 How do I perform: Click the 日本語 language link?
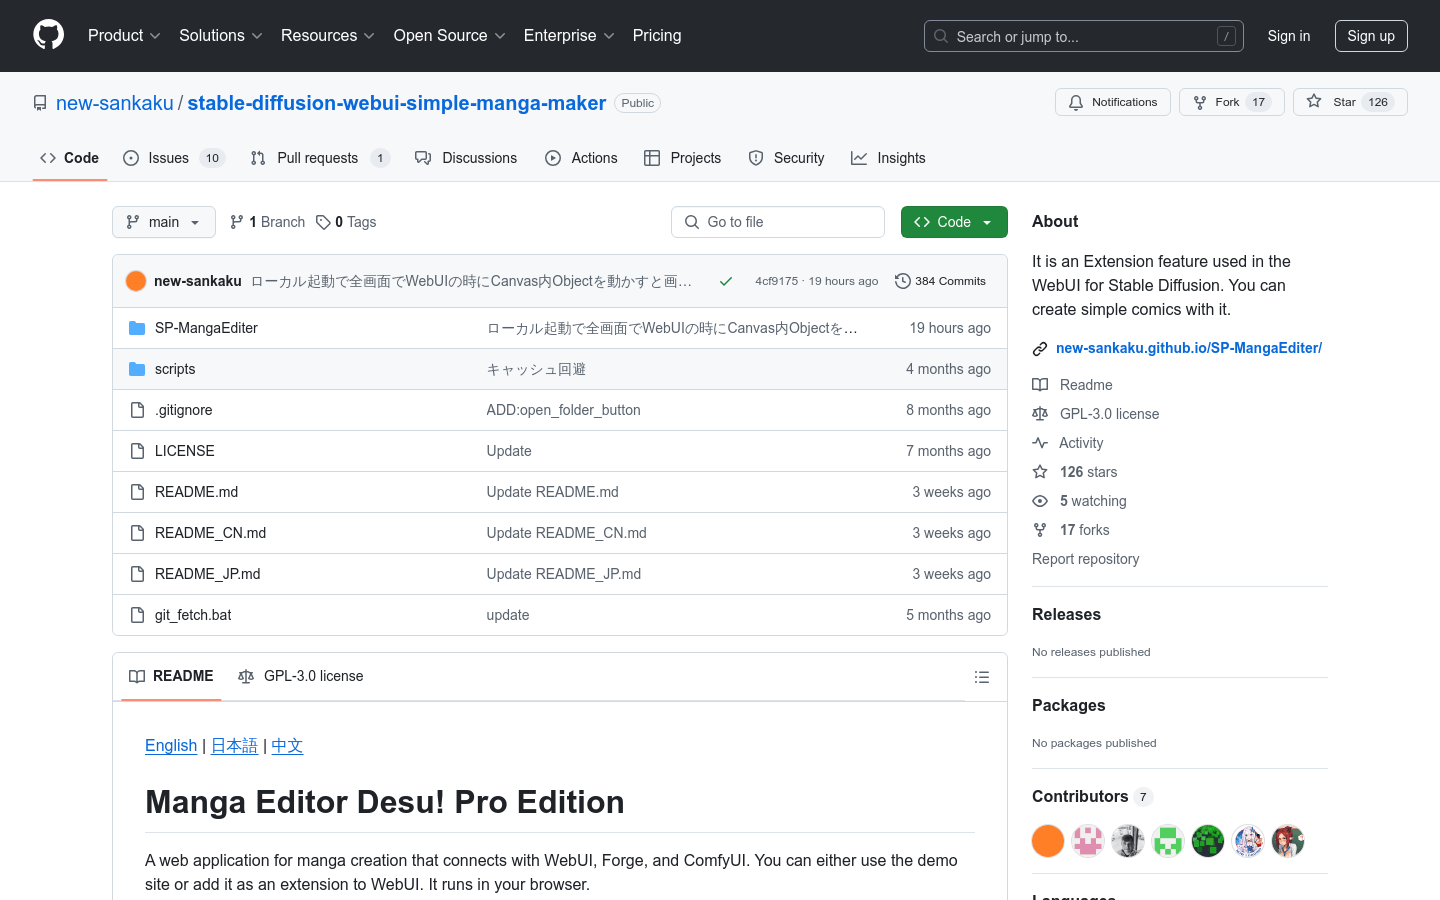(234, 745)
